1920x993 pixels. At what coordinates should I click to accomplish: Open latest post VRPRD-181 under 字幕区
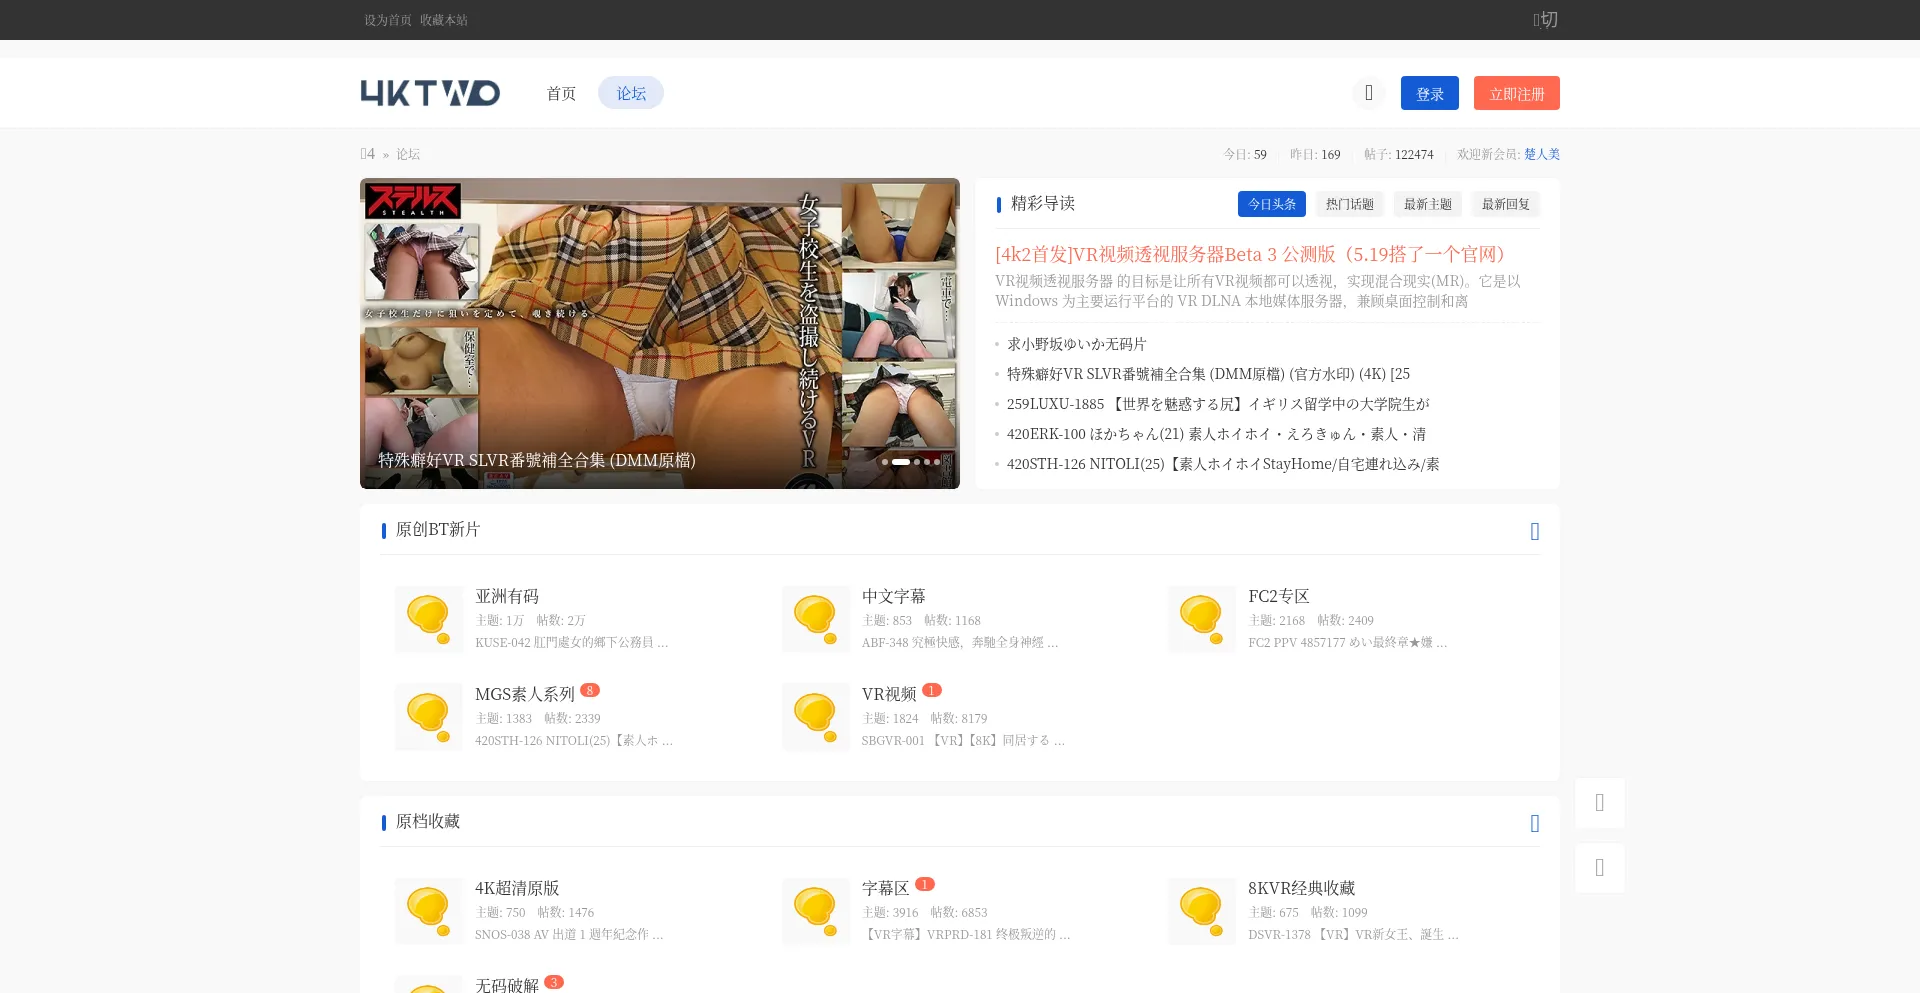pyautogui.click(x=966, y=934)
